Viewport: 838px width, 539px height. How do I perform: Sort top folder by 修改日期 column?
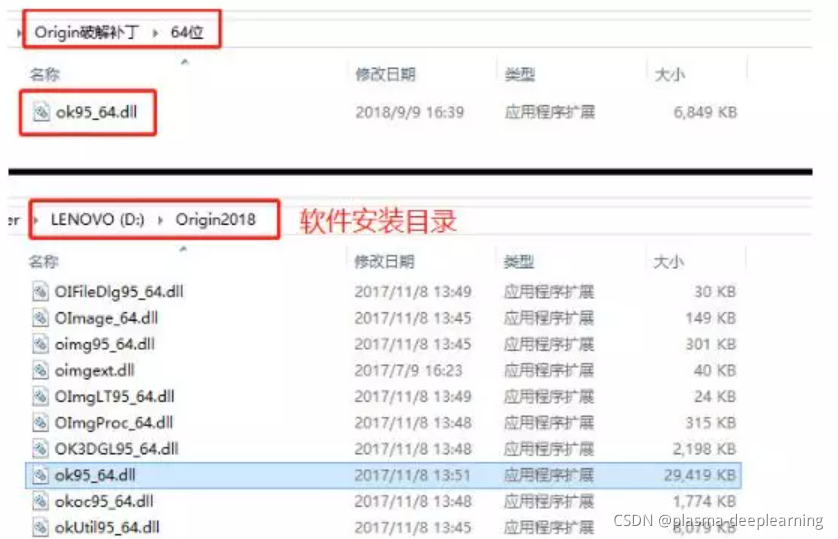click(385, 74)
